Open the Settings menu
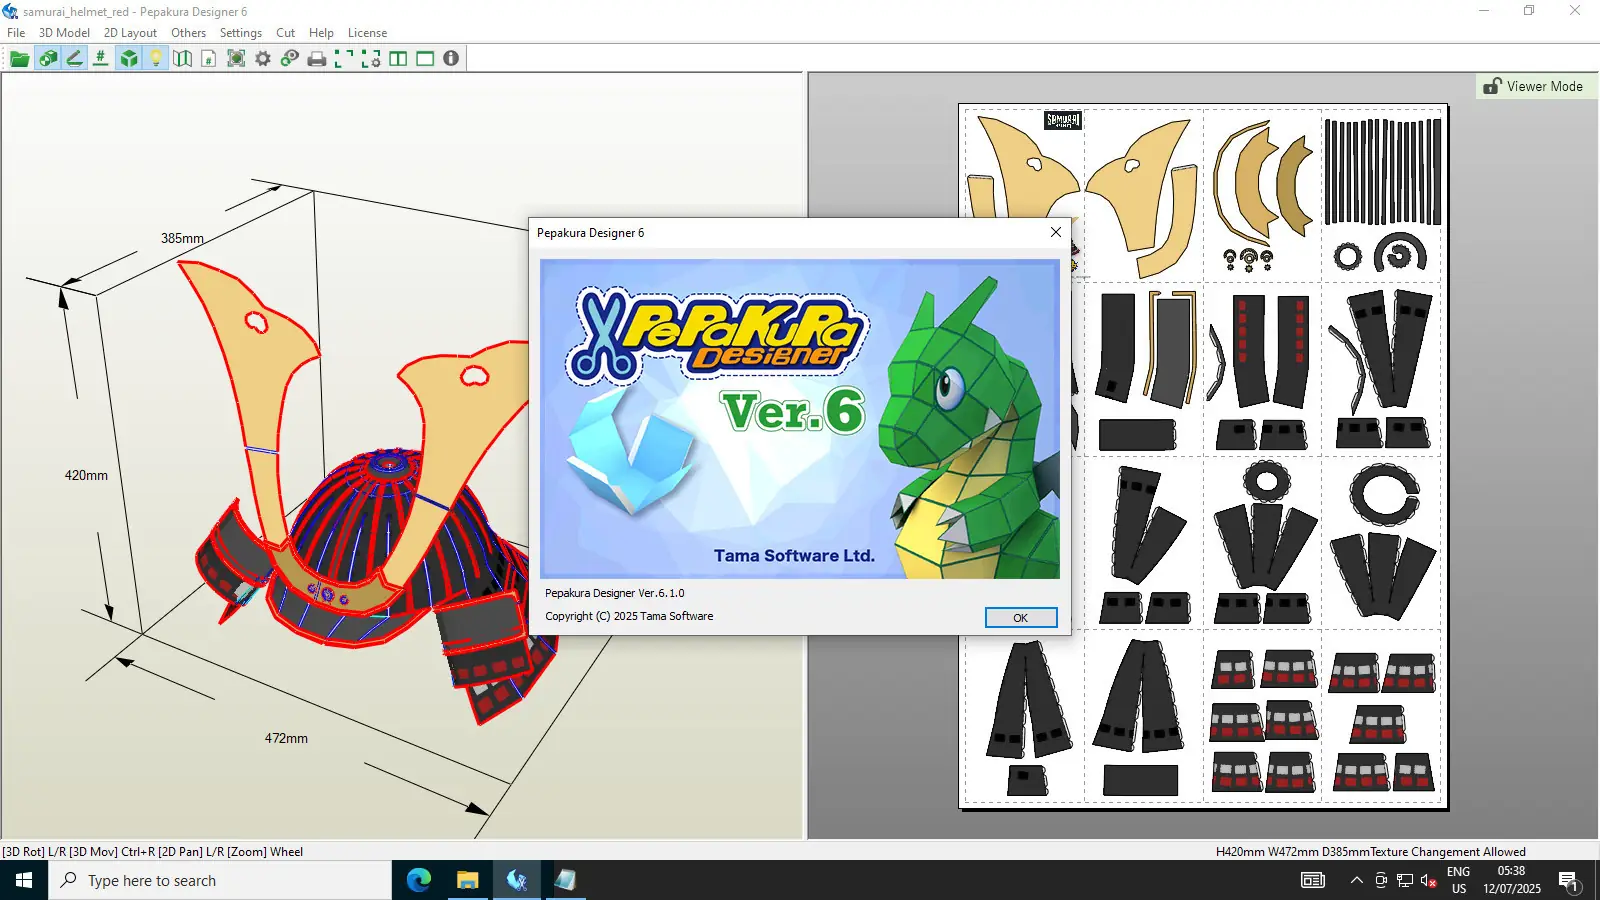Image resolution: width=1600 pixels, height=900 pixels. click(x=241, y=33)
